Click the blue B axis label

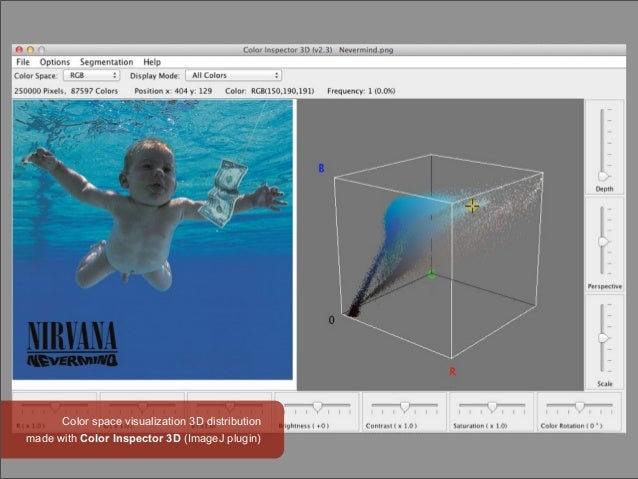[x=321, y=168]
